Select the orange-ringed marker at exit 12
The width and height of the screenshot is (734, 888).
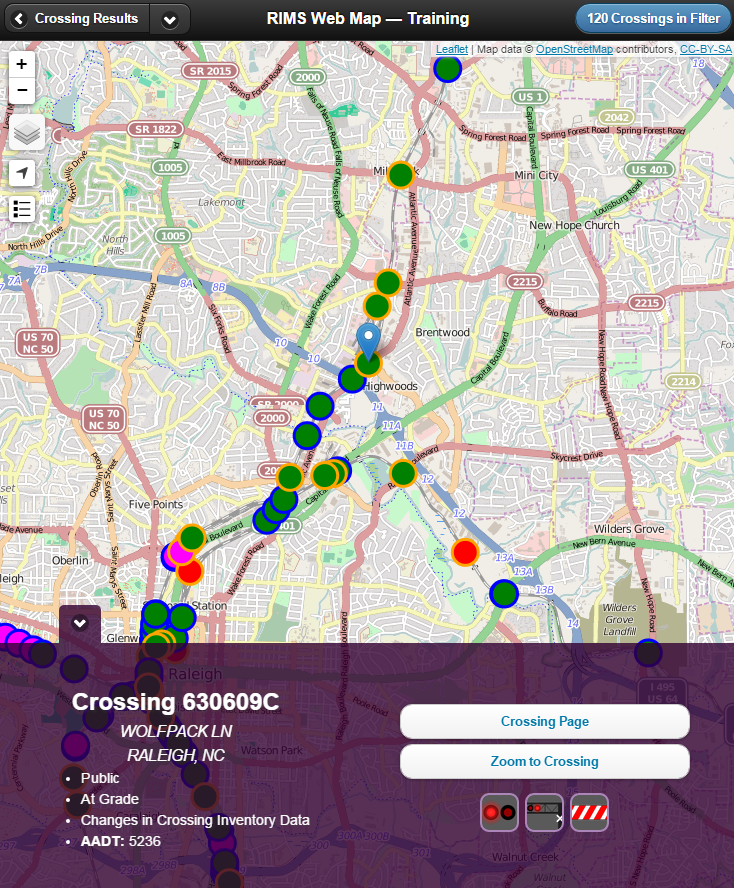tap(403, 473)
